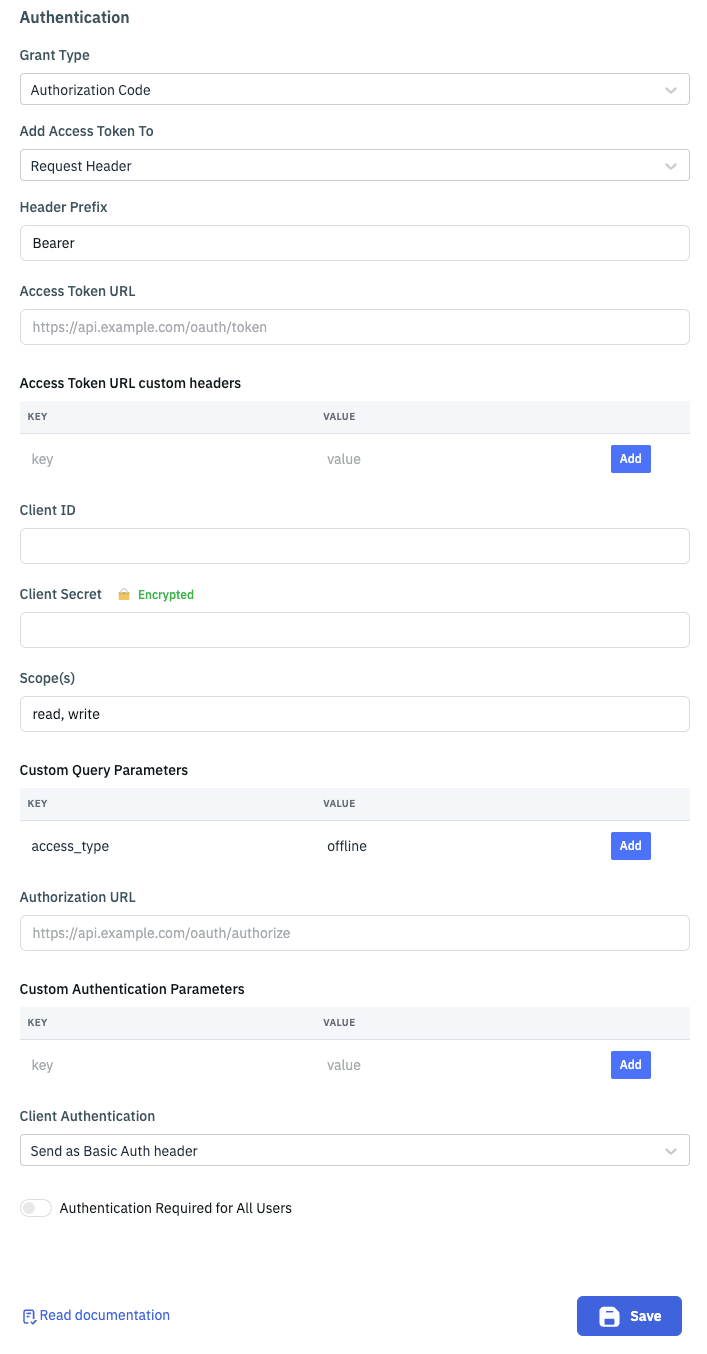Viewport: 707px width, 1354px height.
Task: Add the access_type custom query parameter
Action: [x=630, y=846]
